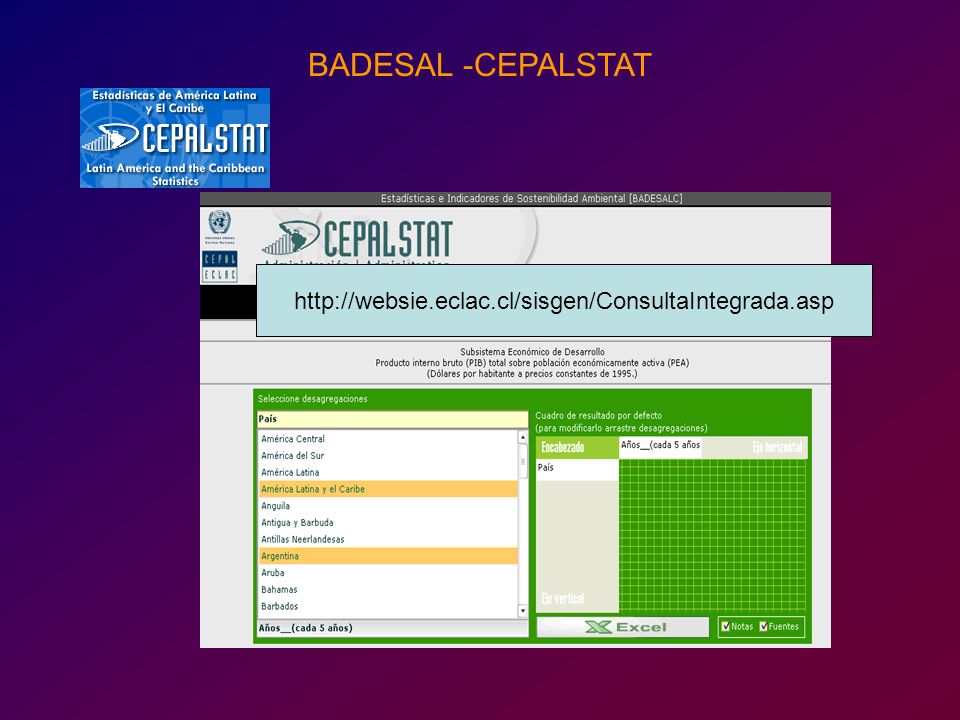This screenshot has width=960, height=720.
Task: Select Barbados in the country list
Action: coord(388,606)
